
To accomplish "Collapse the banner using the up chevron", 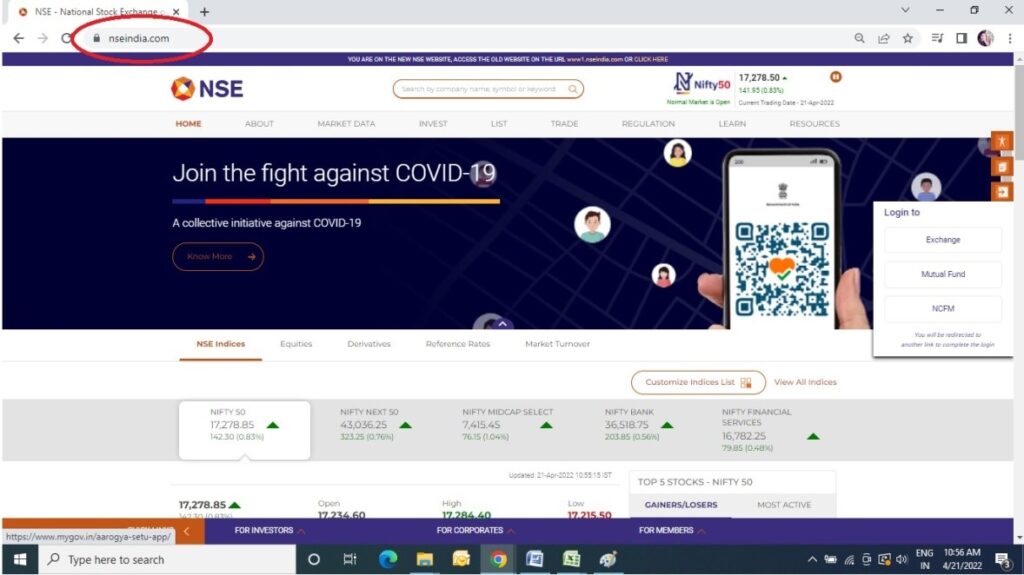I will coord(502,323).
